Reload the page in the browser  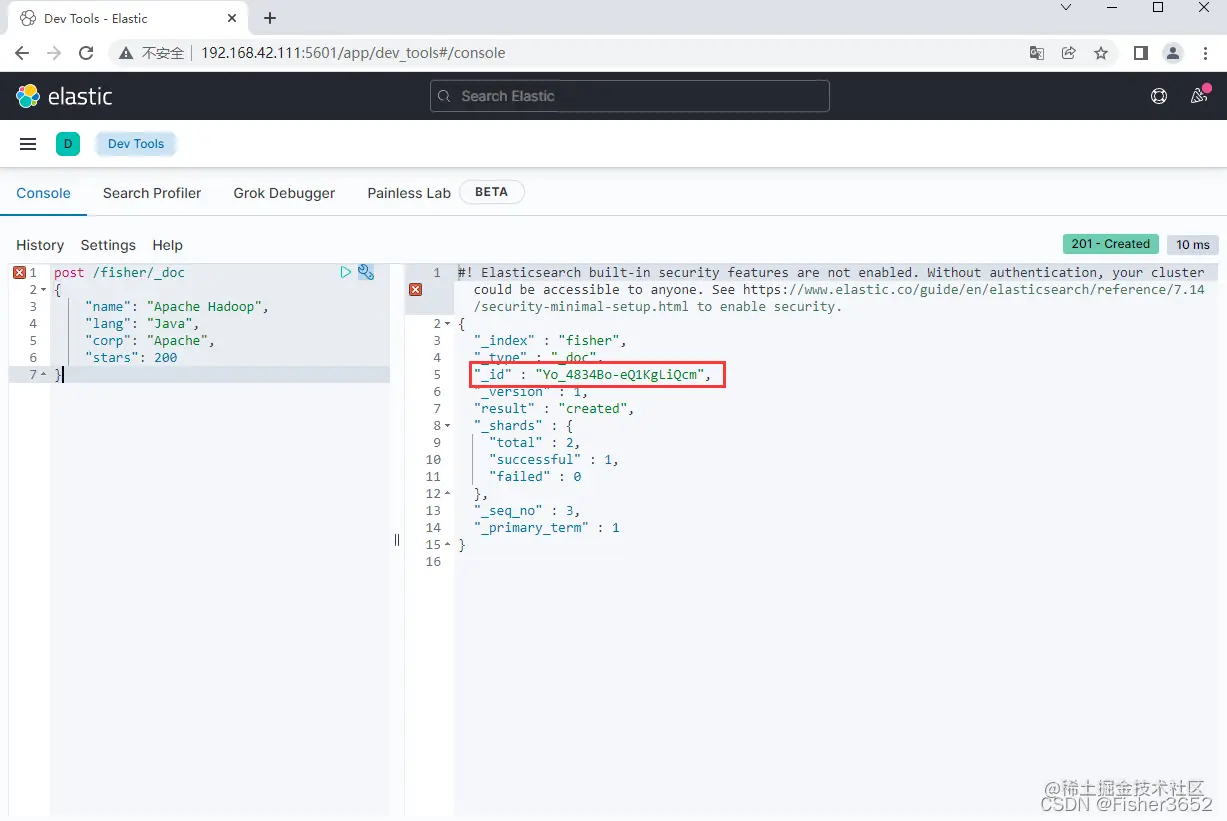[86, 53]
